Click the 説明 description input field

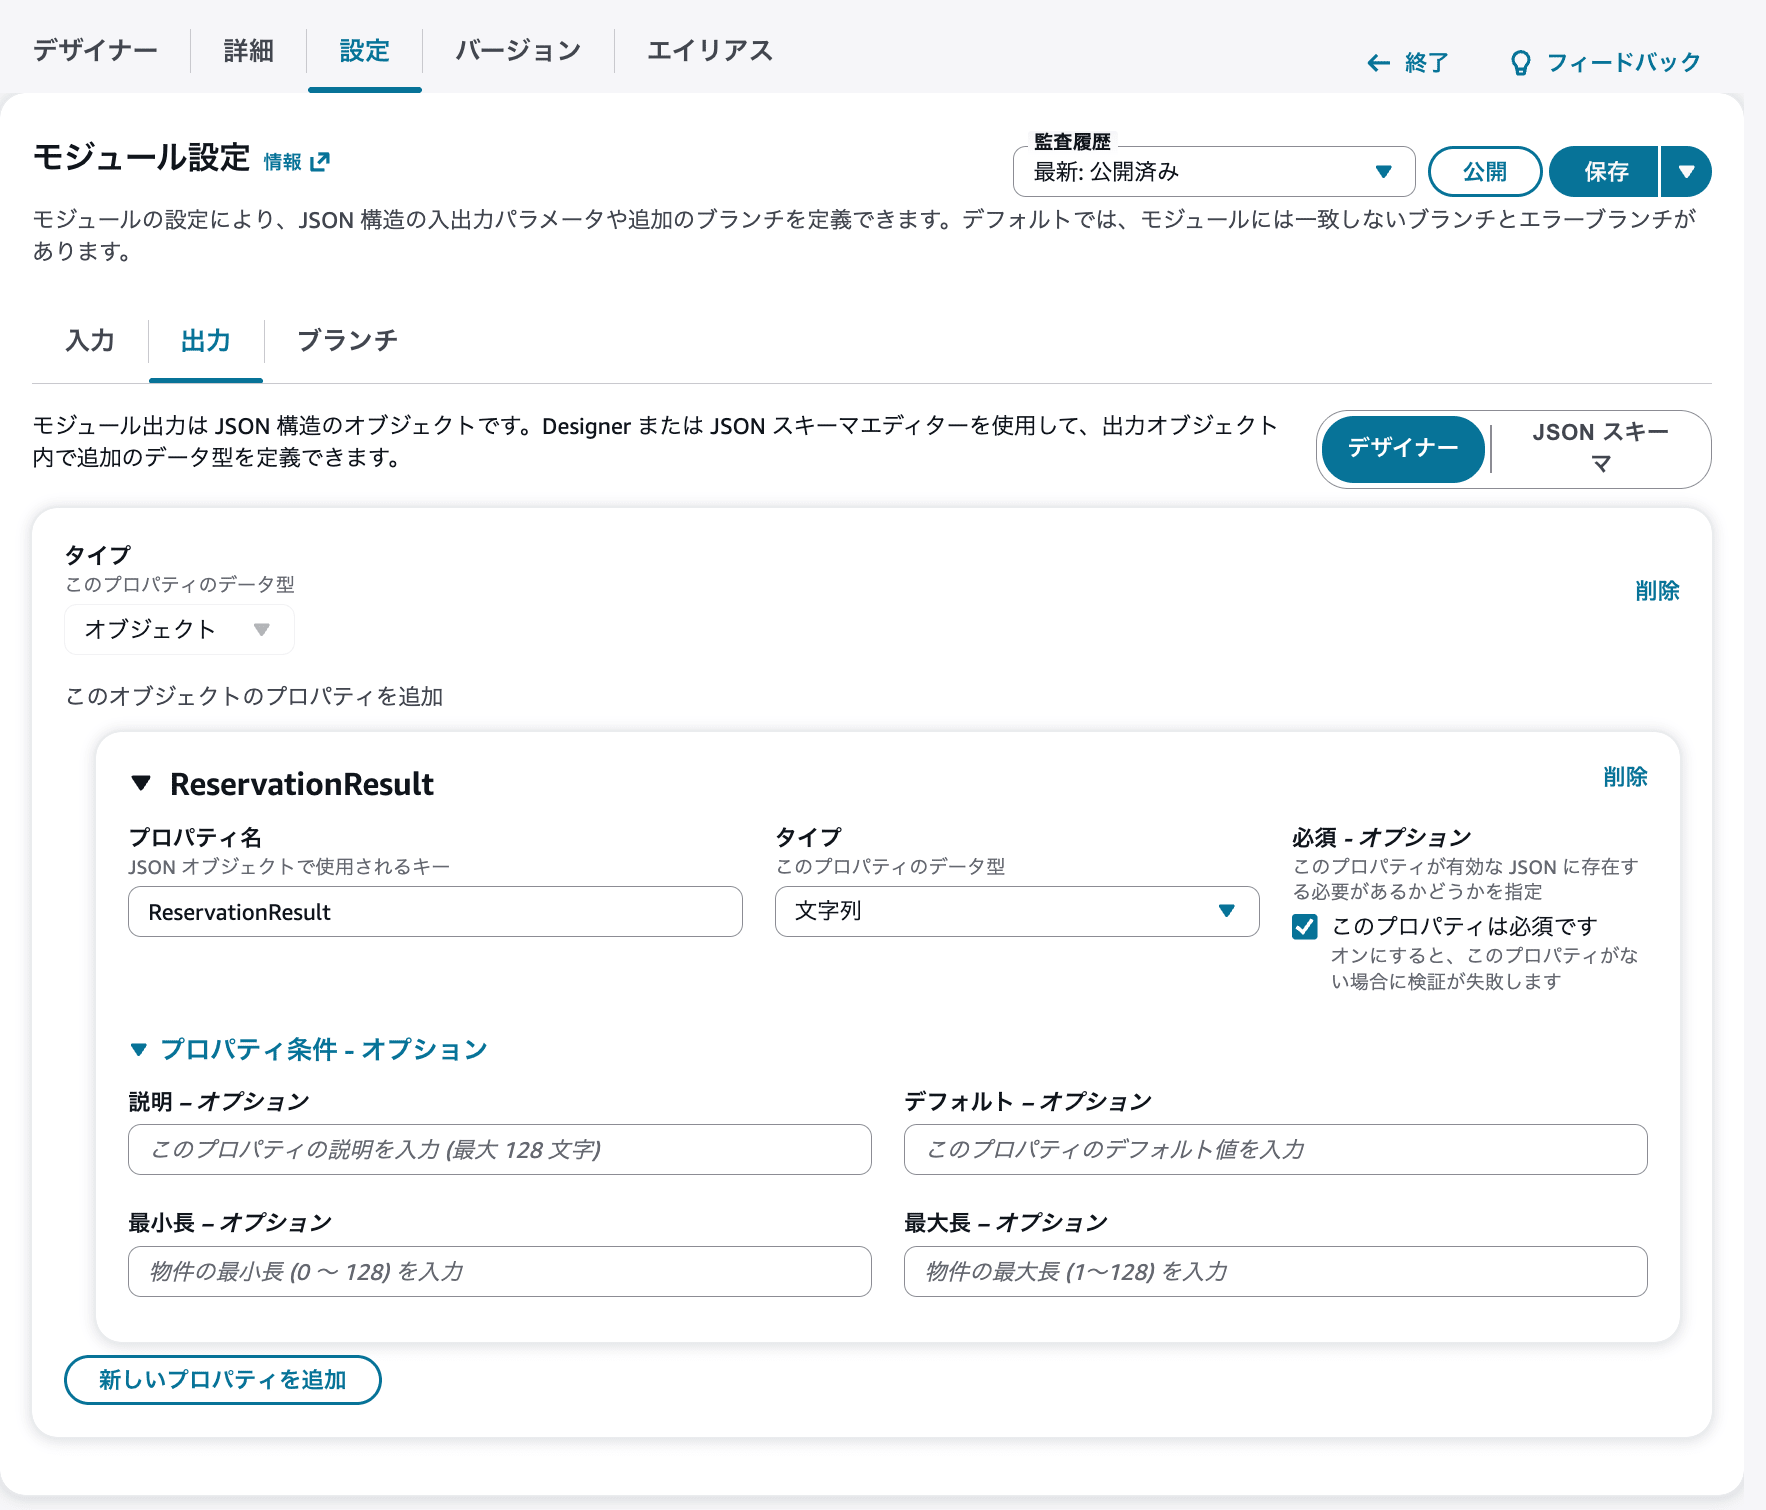(x=498, y=1150)
